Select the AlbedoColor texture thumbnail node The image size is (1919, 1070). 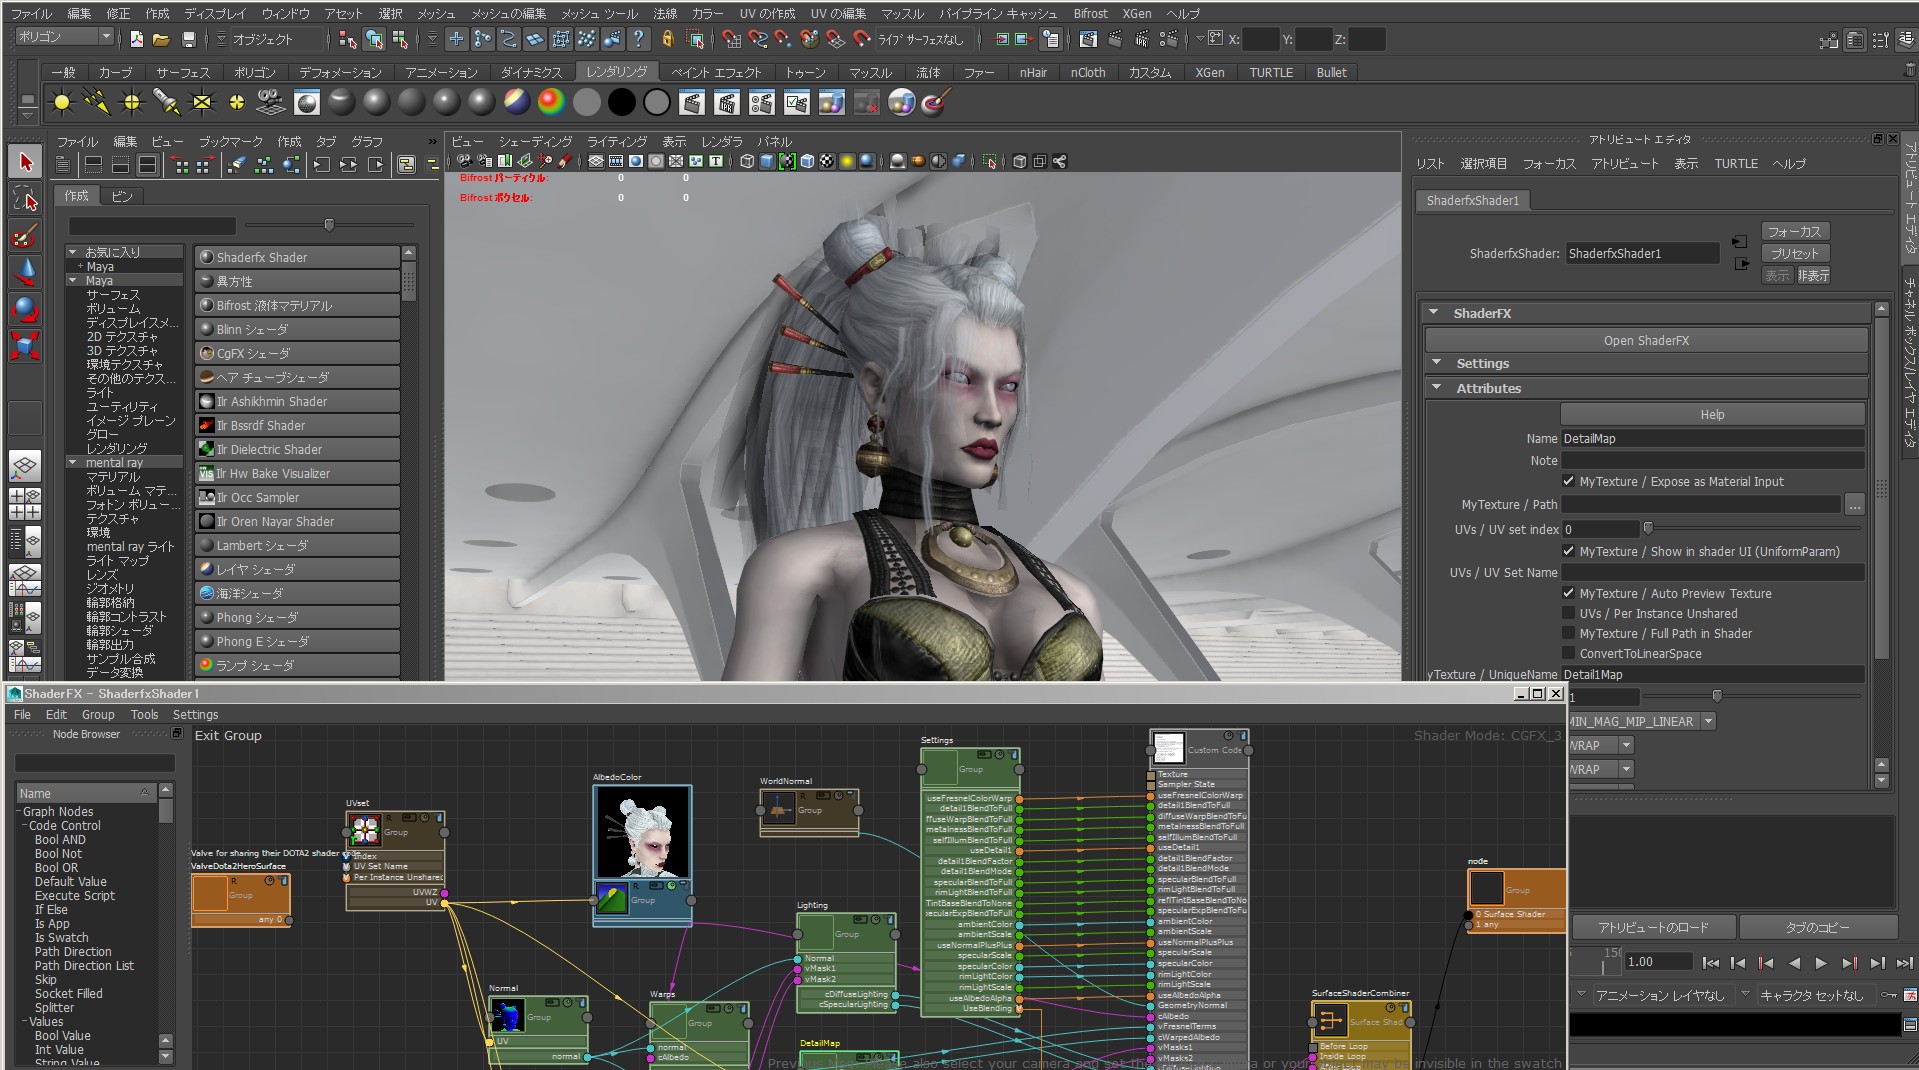642,832
